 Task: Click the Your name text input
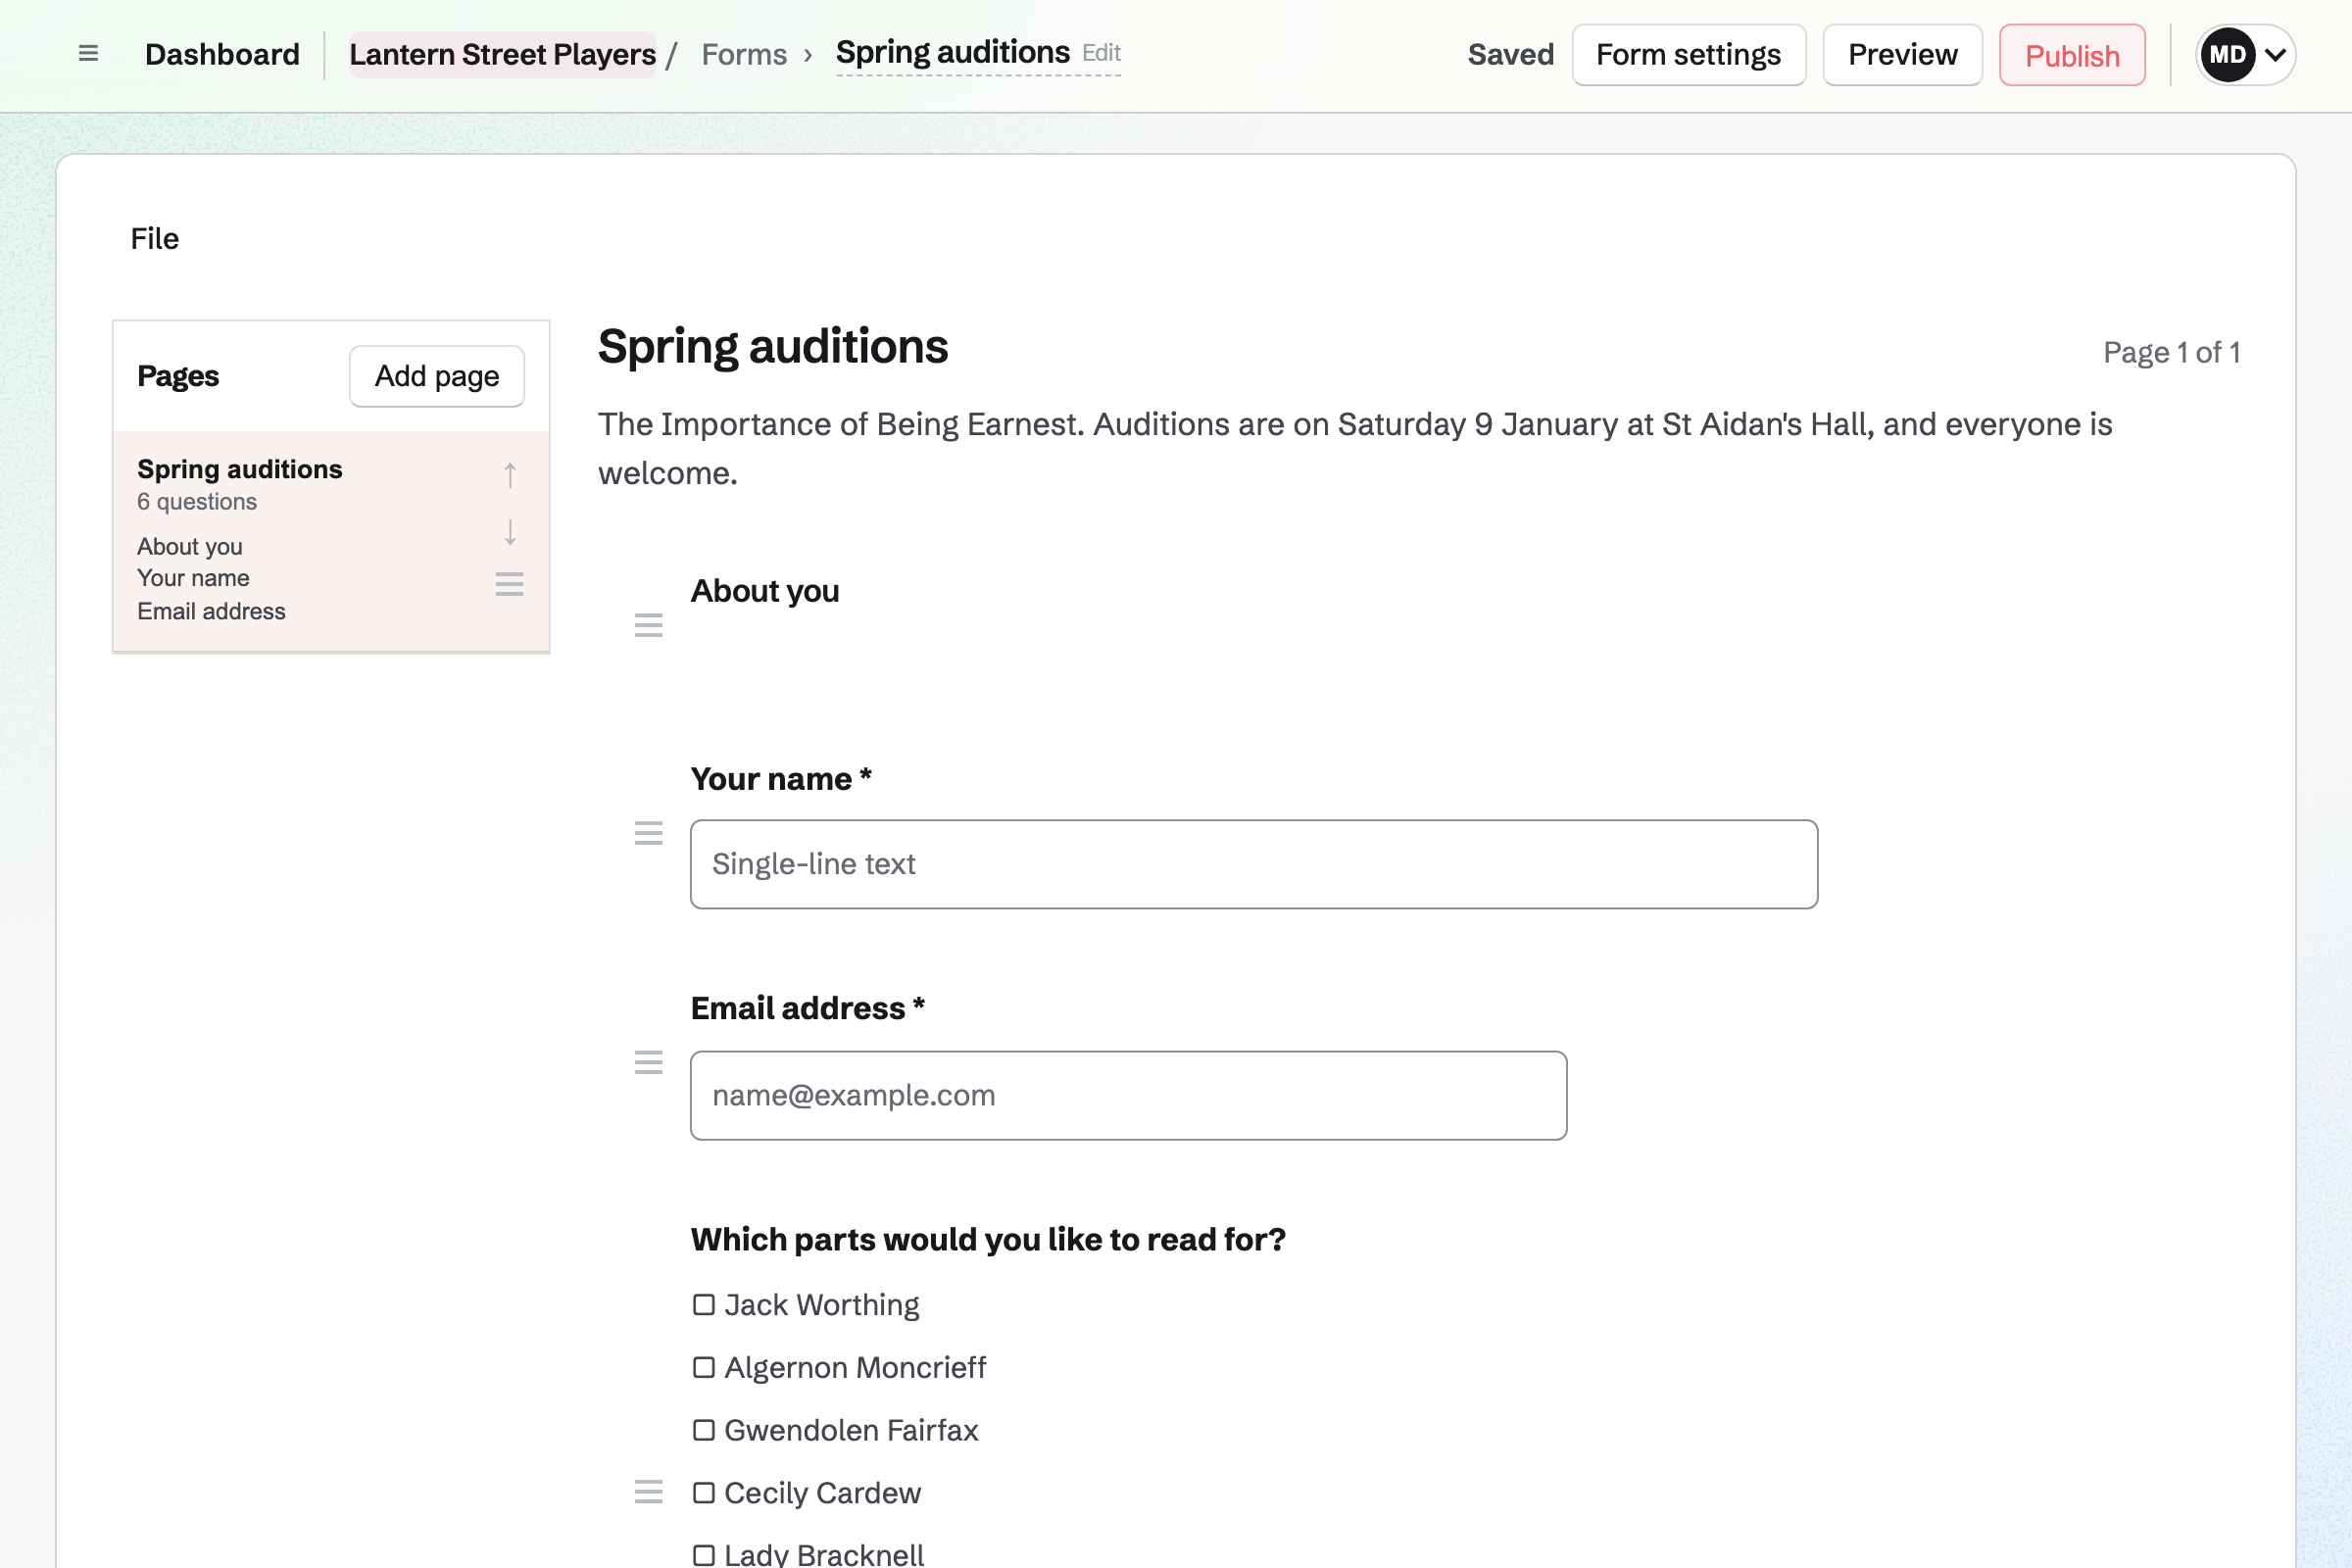pyautogui.click(x=1254, y=865)
